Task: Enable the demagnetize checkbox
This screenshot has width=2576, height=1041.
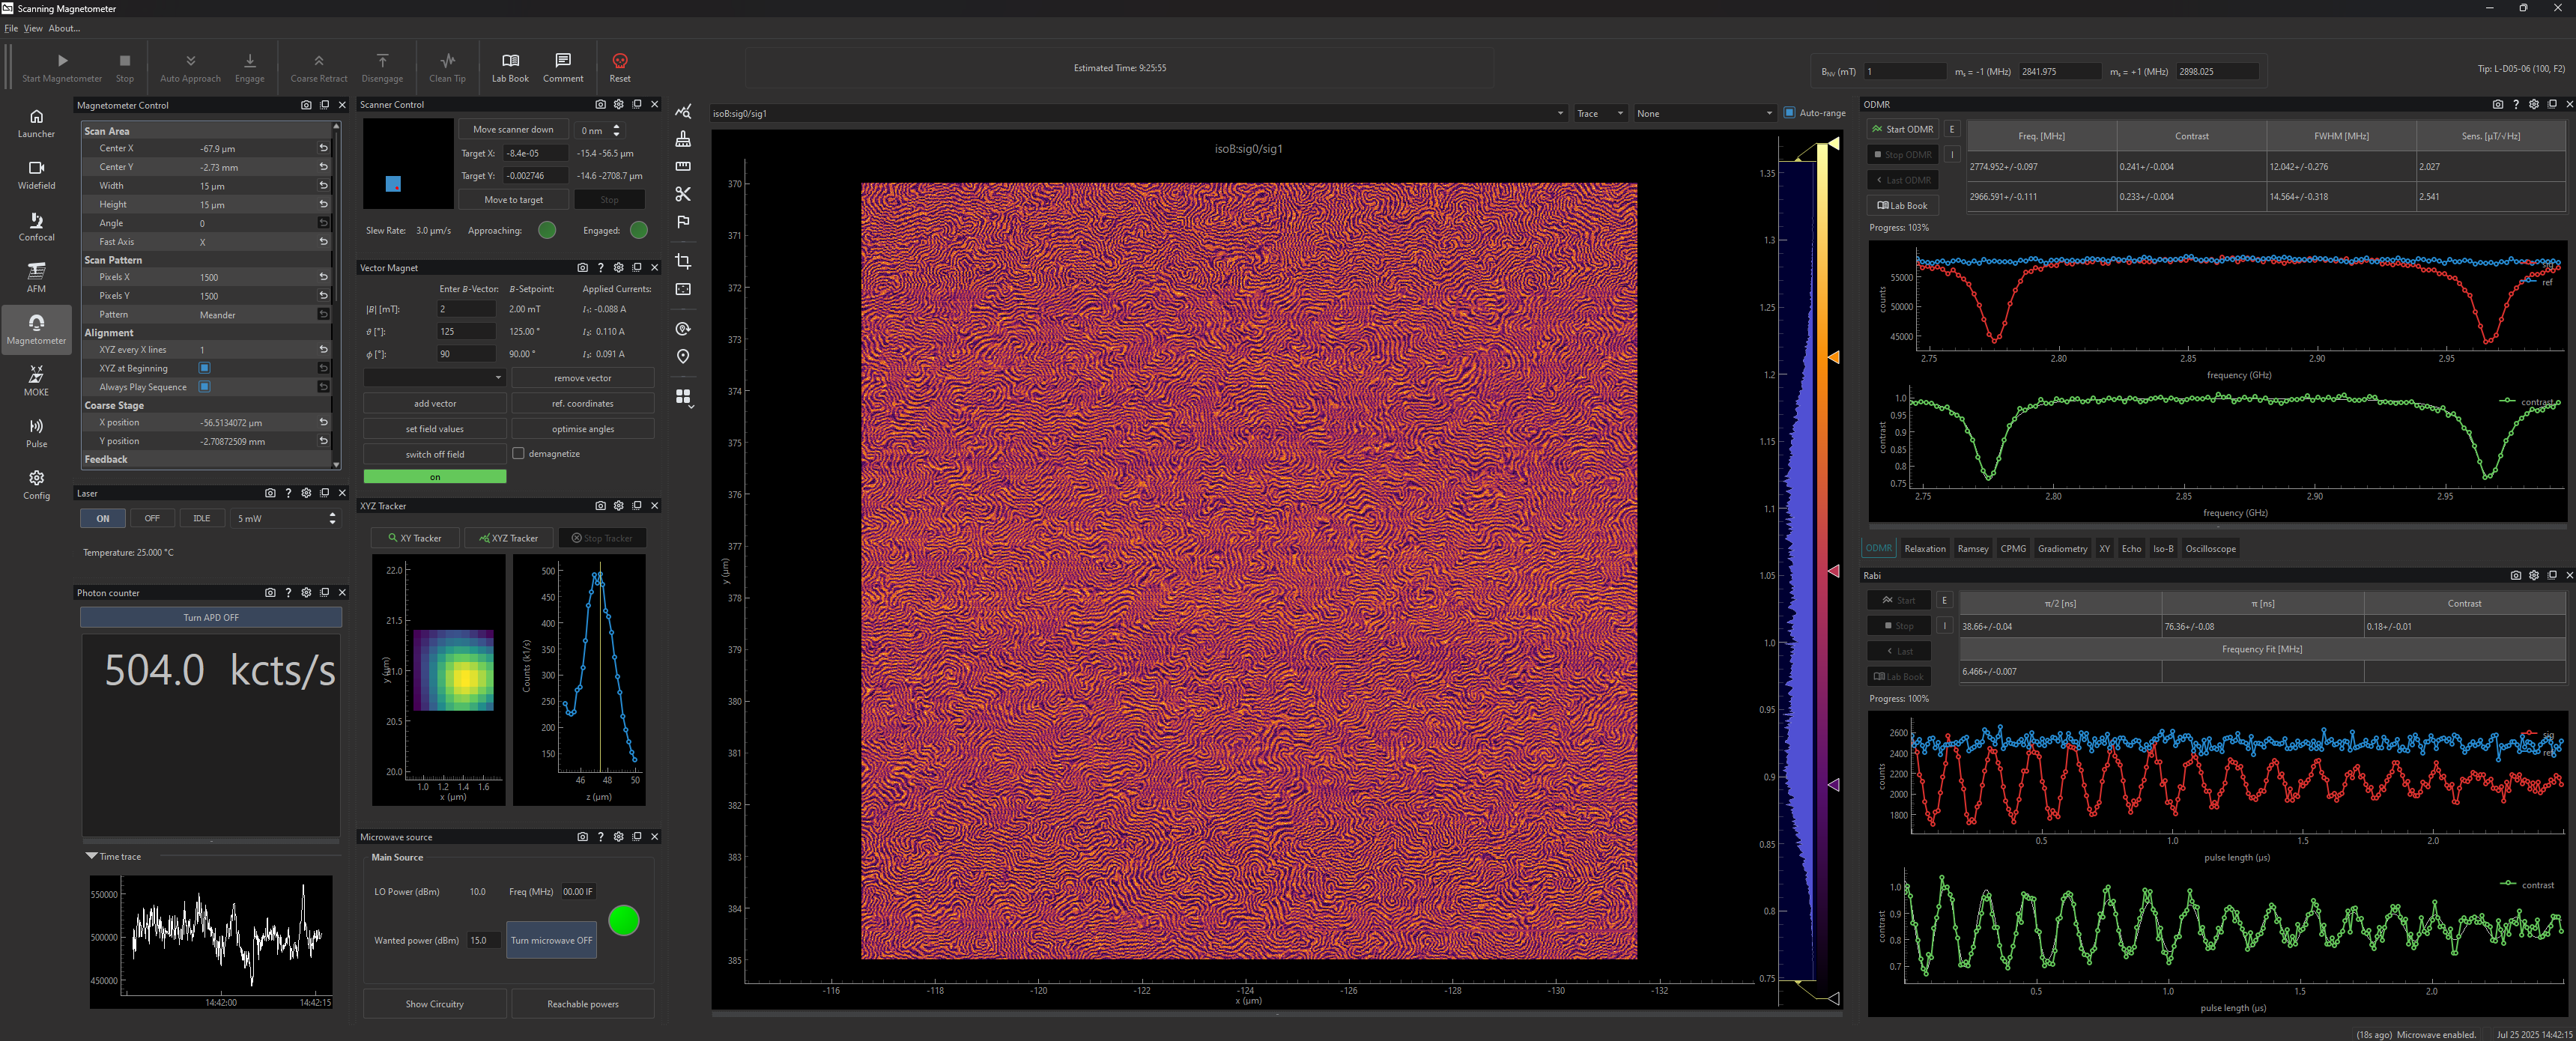Action: pos(518,453)
